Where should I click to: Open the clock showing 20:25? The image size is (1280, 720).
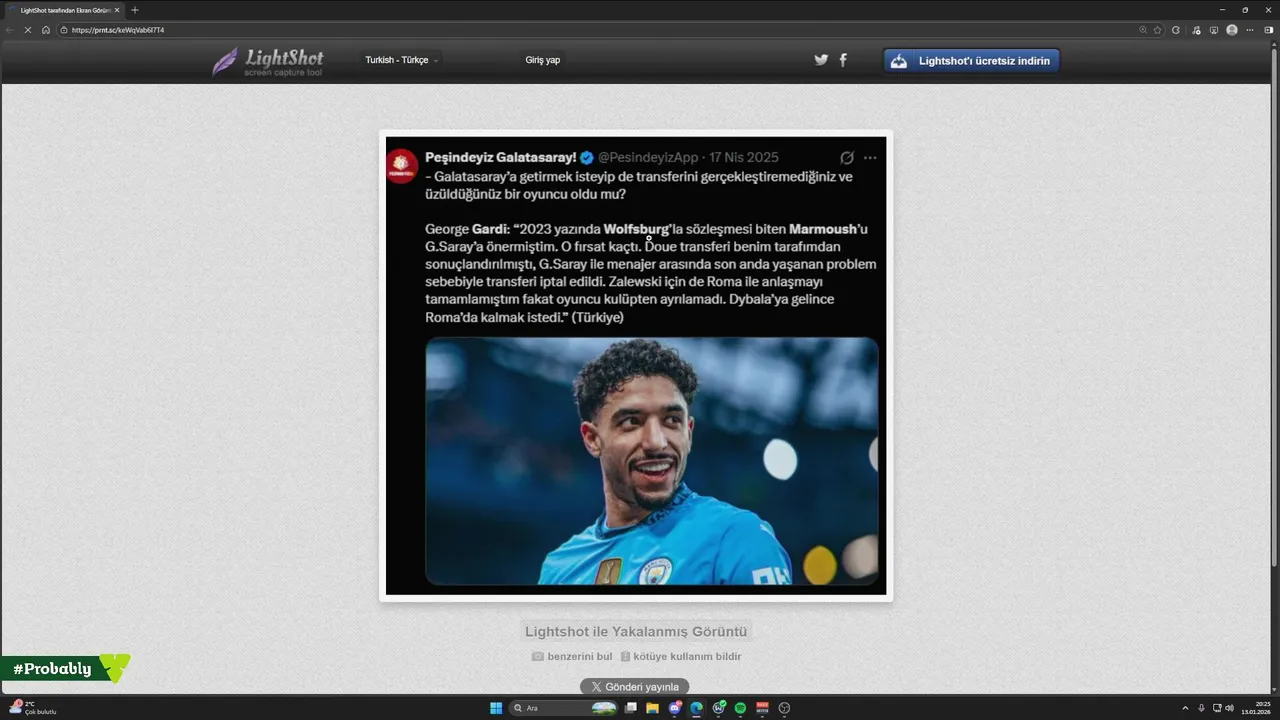point(1254,708)
